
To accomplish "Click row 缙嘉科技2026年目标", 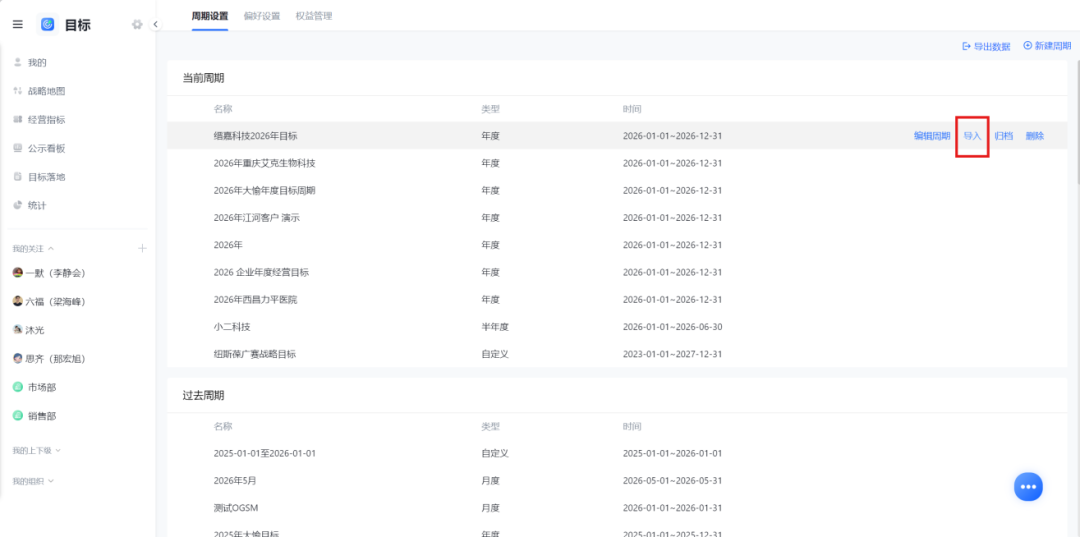I will point(617,136).
